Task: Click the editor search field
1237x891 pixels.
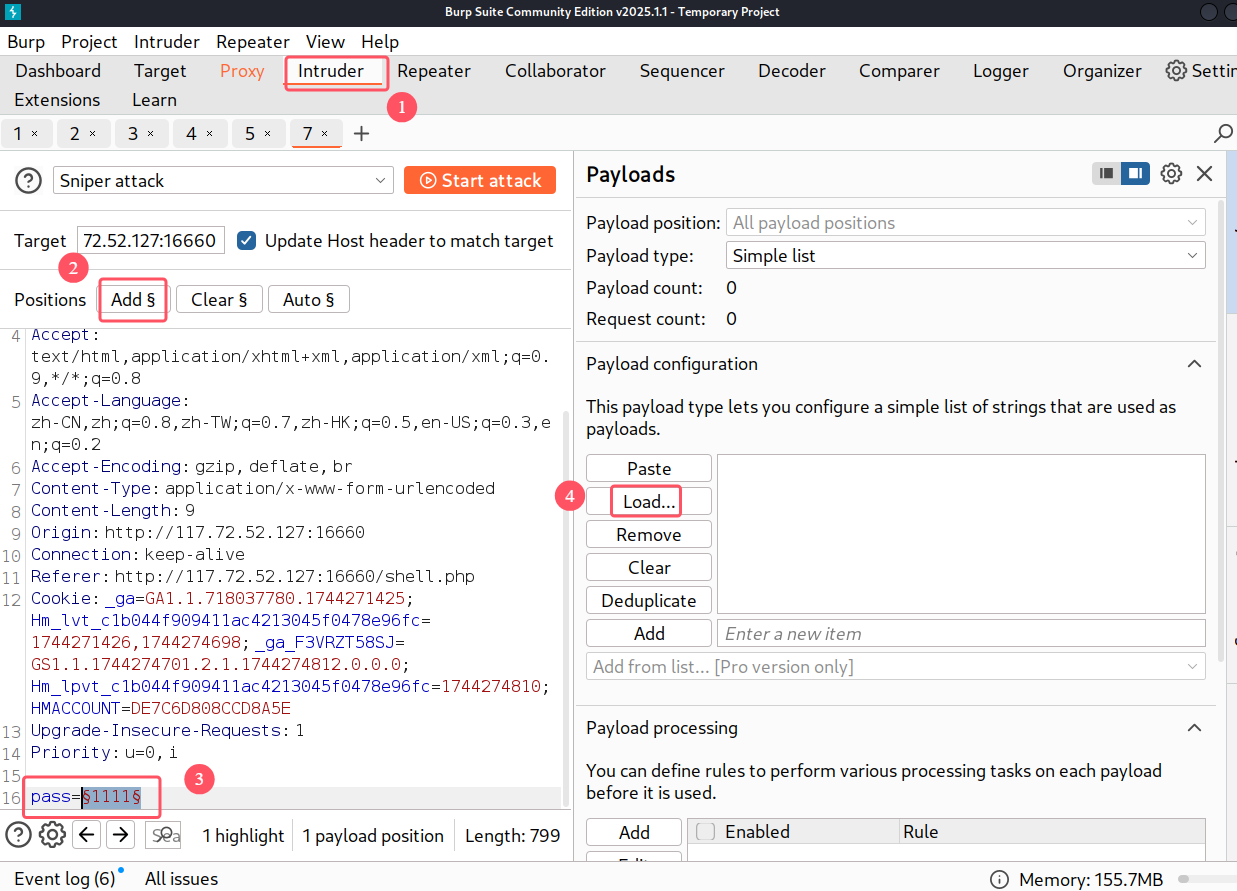Action: point(163,835)
